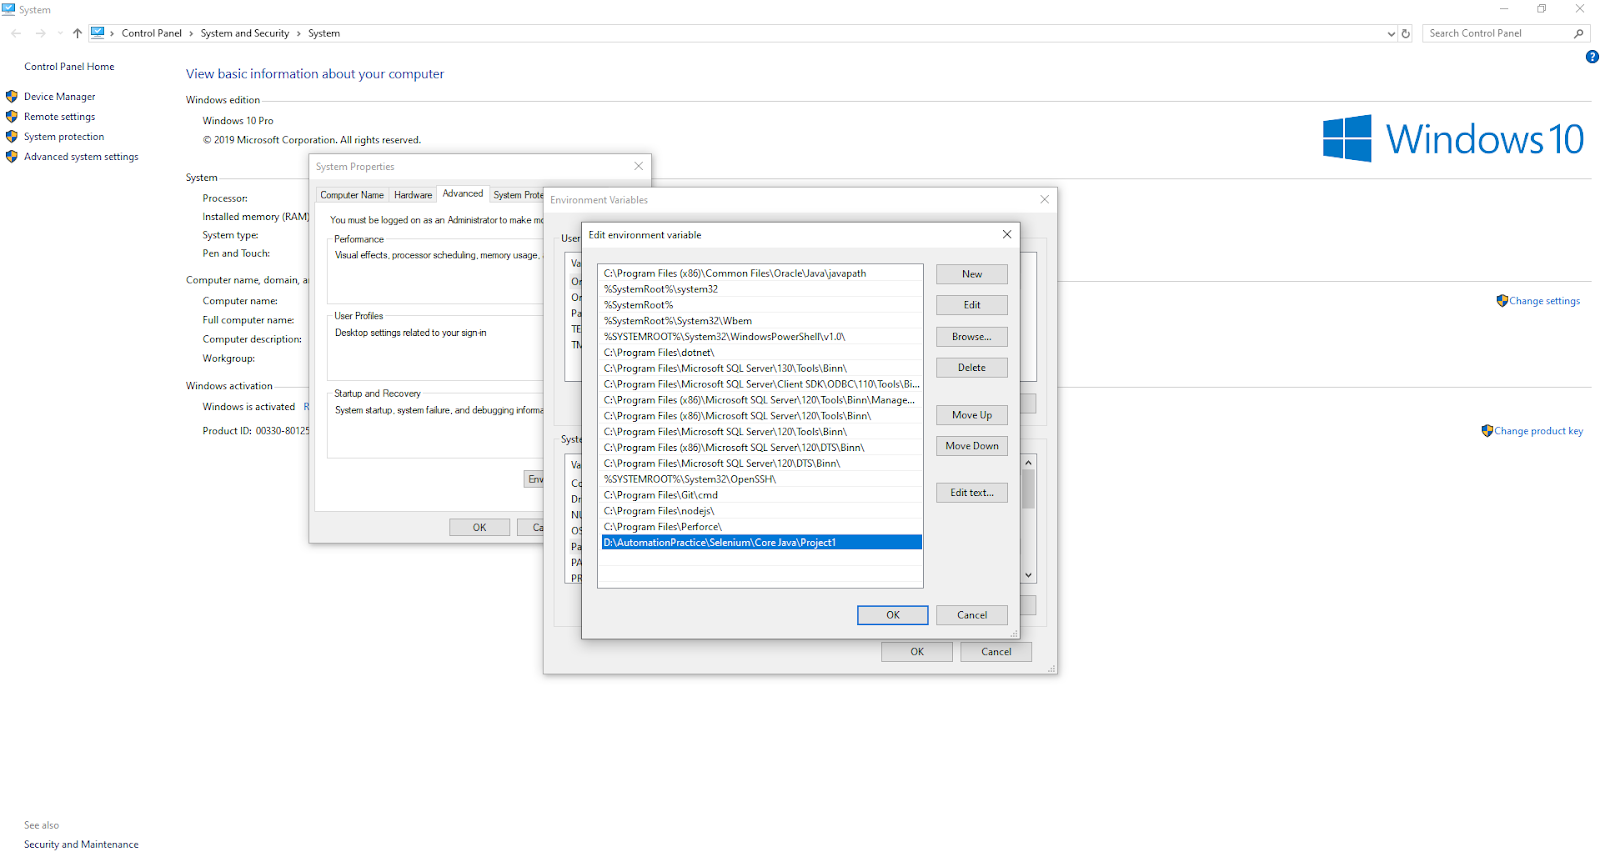This screenshot has height=867, width=1600.
Task: Click System and Security breadcrumb
Action: pyautogui.click(x=245, y=33)
